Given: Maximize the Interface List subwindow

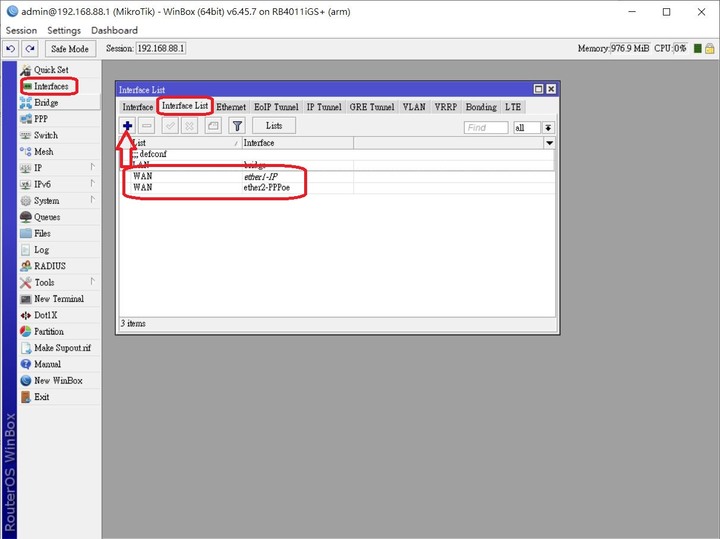Looking at the screenshot, I should pos(539,89).
